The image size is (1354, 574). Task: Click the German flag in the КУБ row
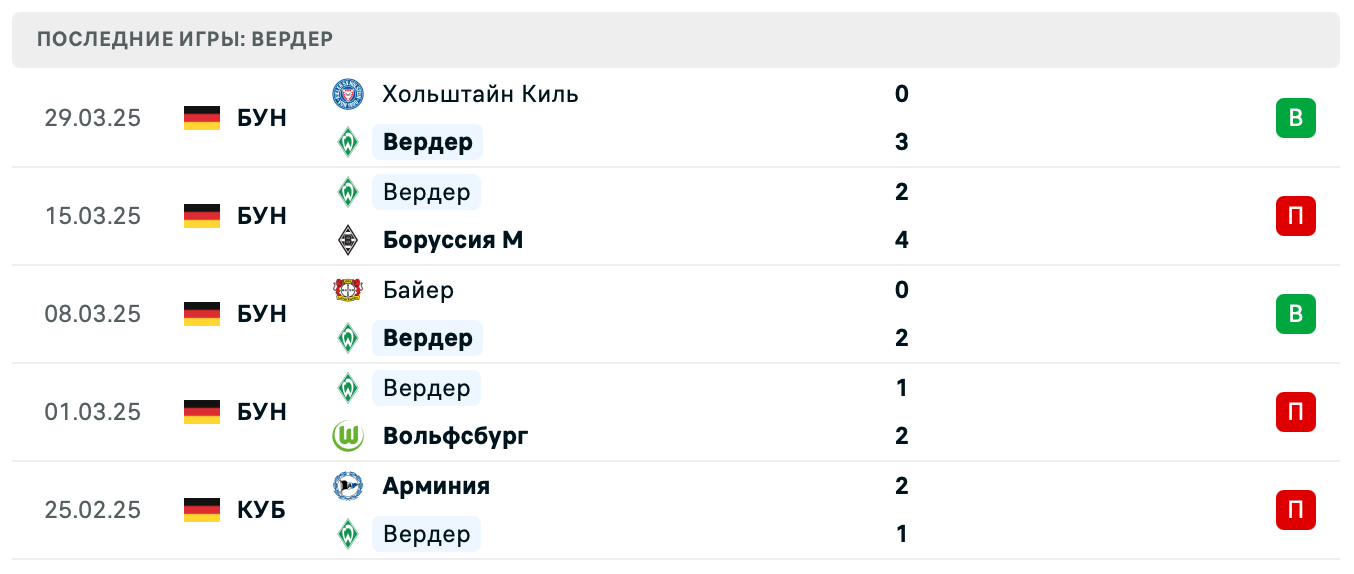[x=202, y=510]
